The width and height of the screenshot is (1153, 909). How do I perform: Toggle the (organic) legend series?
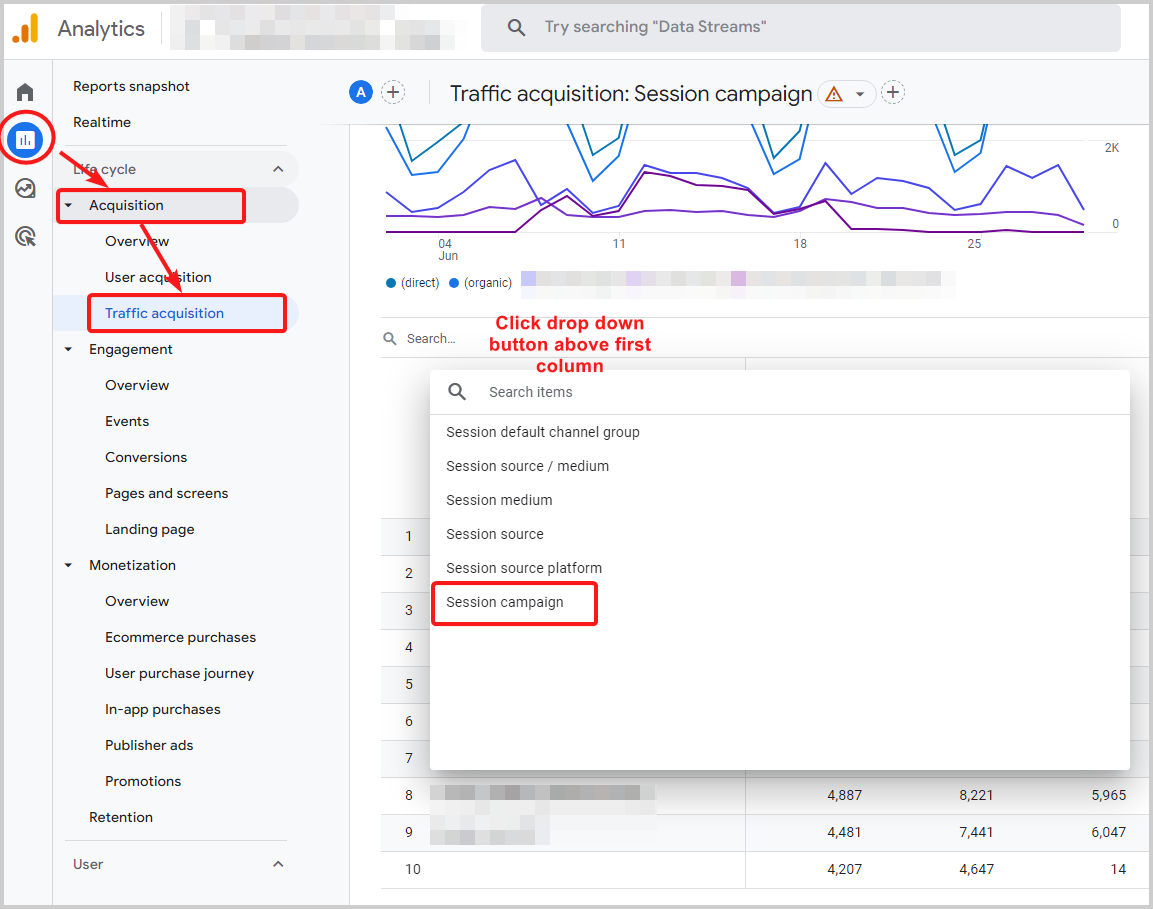(480, 283)
